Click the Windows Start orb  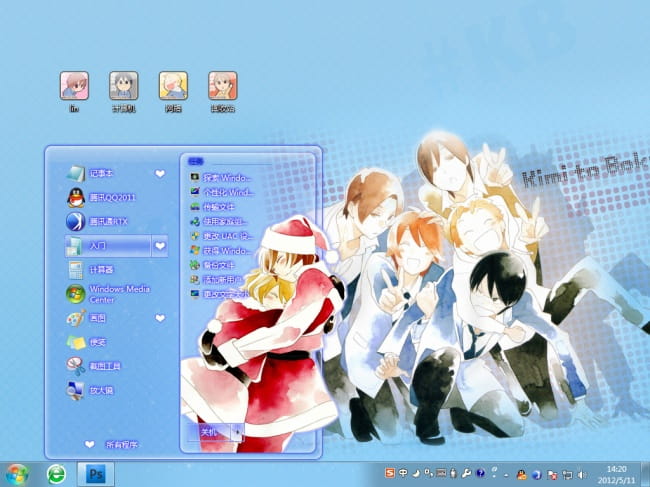(x=17, y=472)
